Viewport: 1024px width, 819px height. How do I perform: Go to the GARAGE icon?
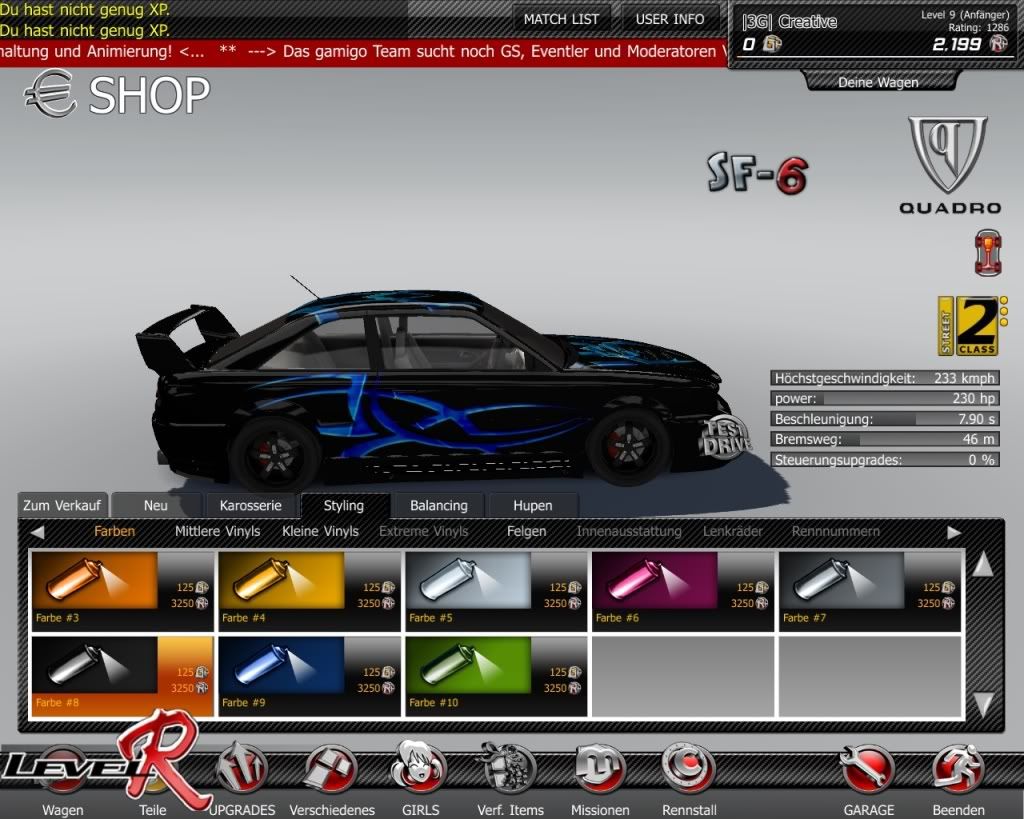pos(868,770)
